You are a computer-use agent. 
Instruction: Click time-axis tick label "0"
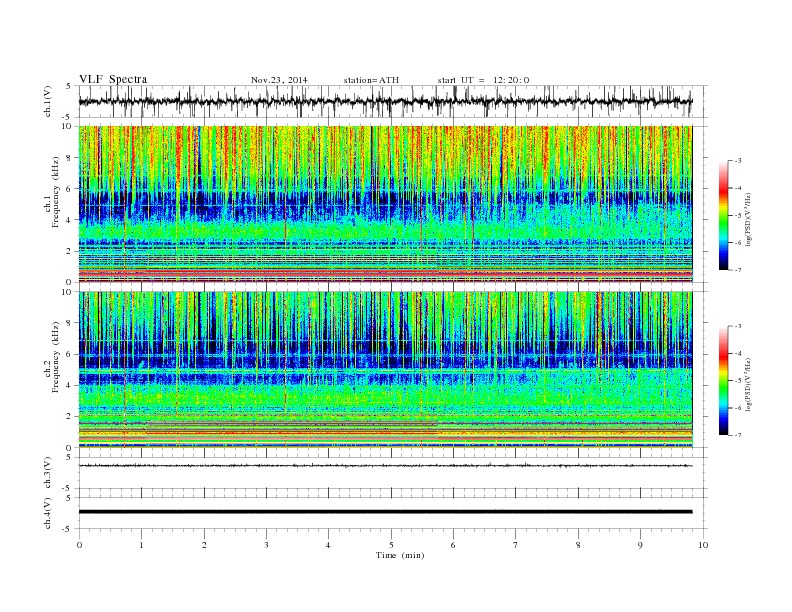point(79,545)
